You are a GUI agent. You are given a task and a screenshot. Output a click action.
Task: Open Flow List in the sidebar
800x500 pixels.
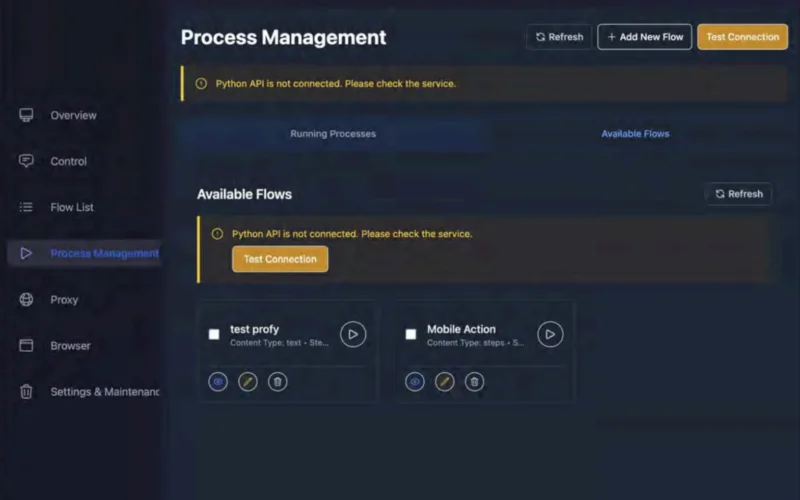pyautogui.click(x=85, y=207)
